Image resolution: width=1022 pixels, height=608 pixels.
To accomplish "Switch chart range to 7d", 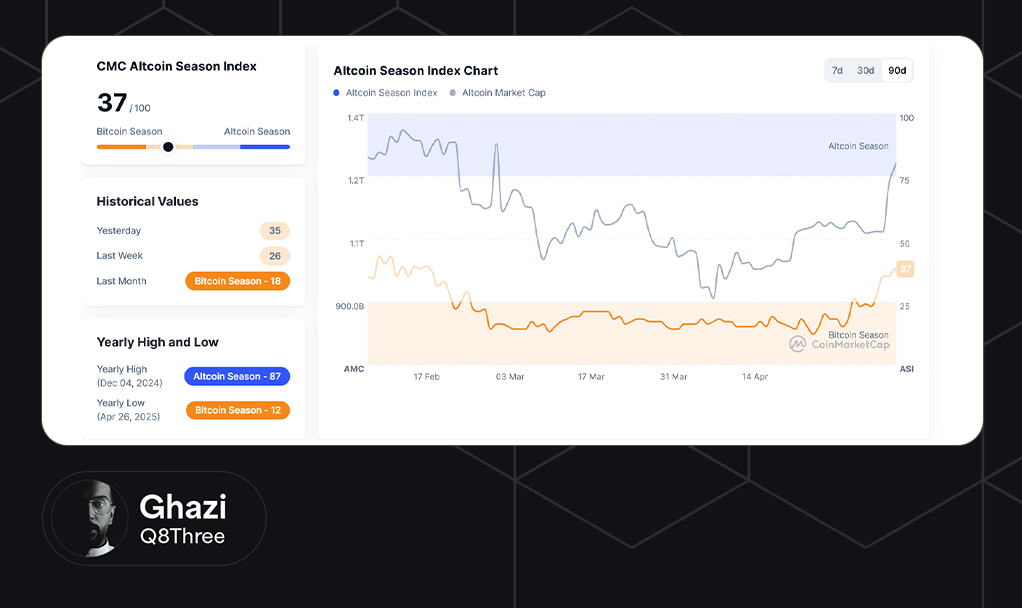I will pyautogui.click(x=837, y=70).
